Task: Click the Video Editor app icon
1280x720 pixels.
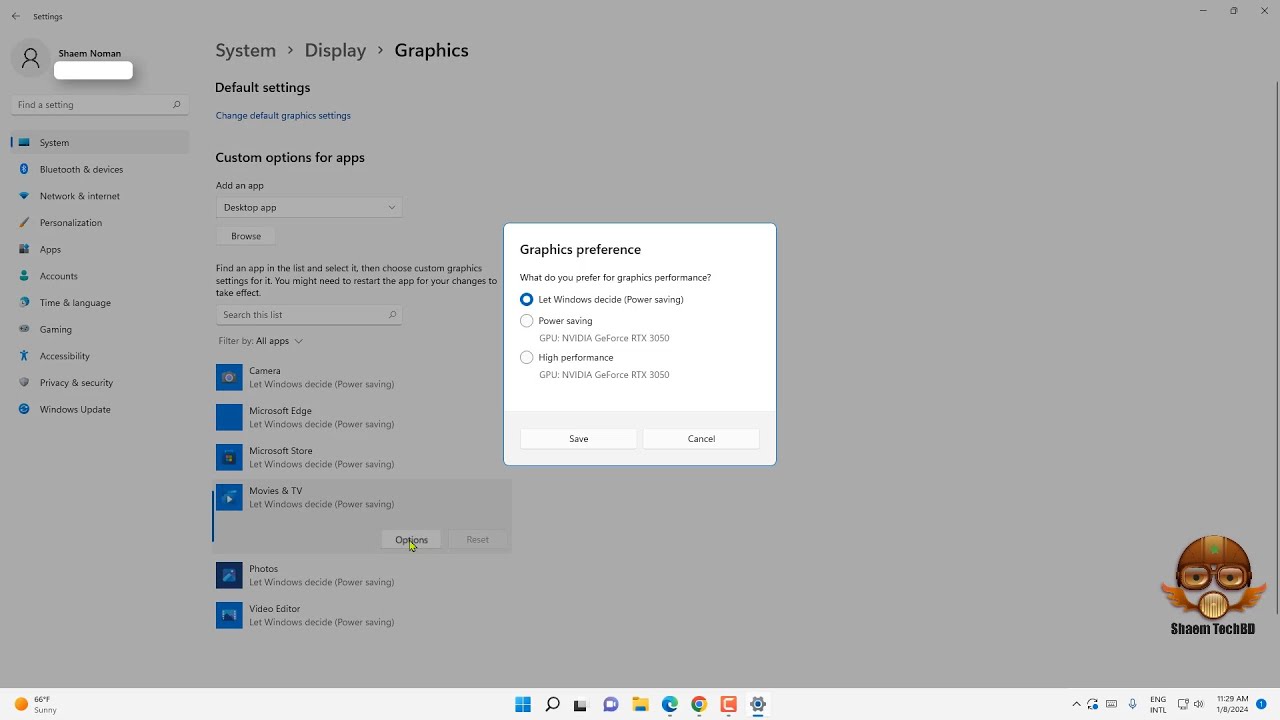Action: pos(229,615)
